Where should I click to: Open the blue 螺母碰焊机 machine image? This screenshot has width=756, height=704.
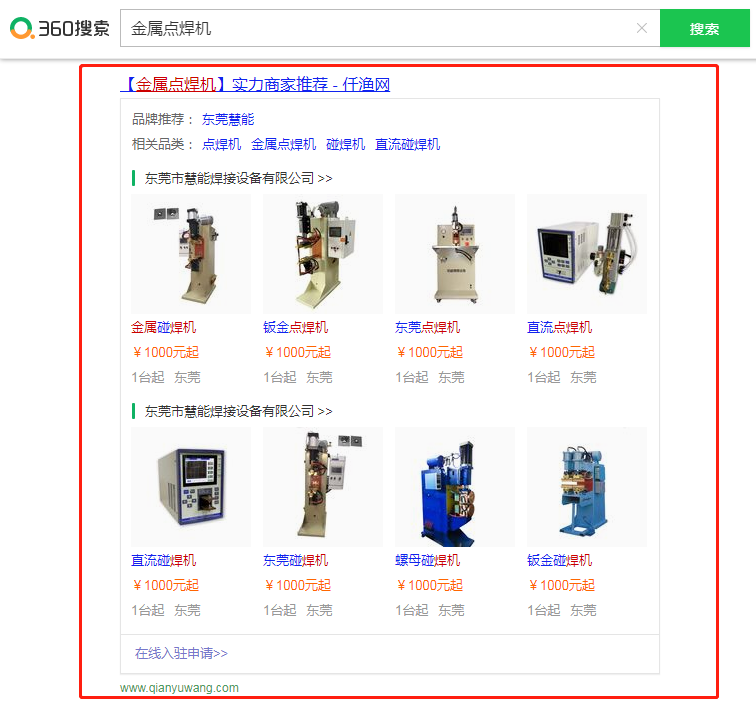pos(455,487)
